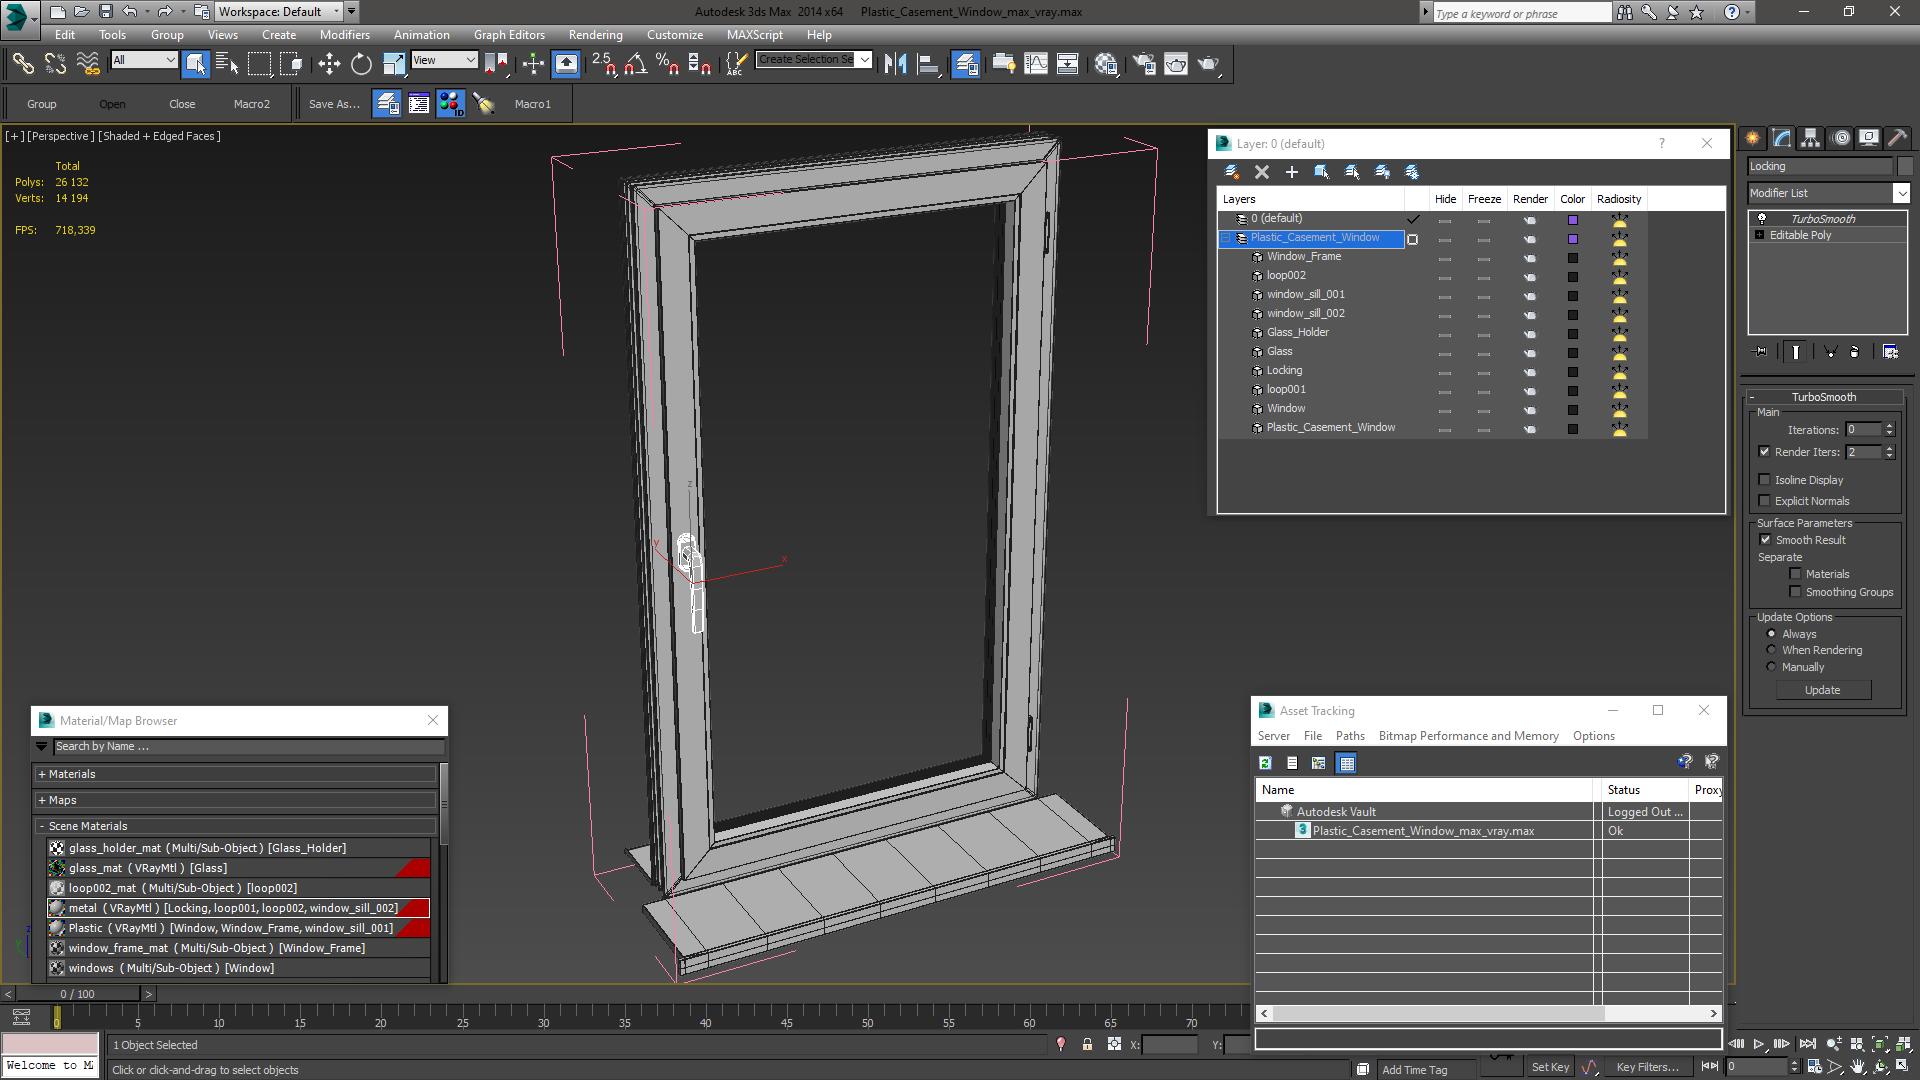Collapse the TurboSmooth rollout
Image resolution: width=1920 pixels, height=1080 pixels.
(x=1823, y=397)
